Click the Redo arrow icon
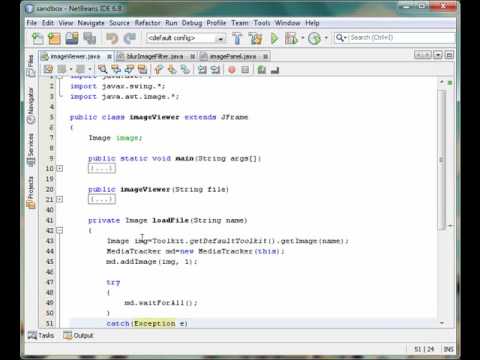Viewport: 480px width, 360px height. coord(129,38)
